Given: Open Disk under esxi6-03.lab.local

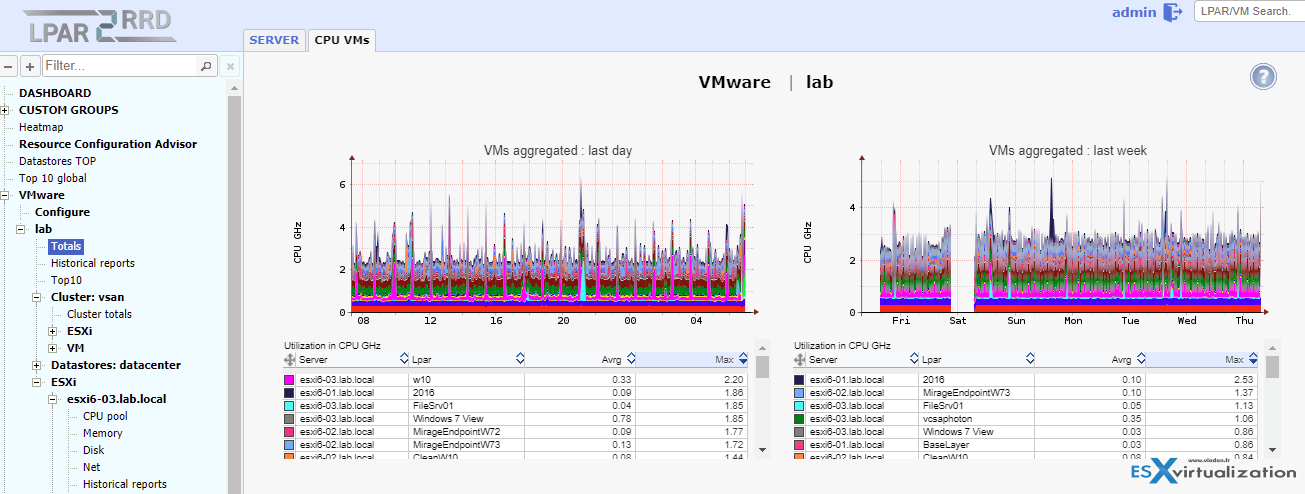Looking at the screenshot, I should (93, 450).
